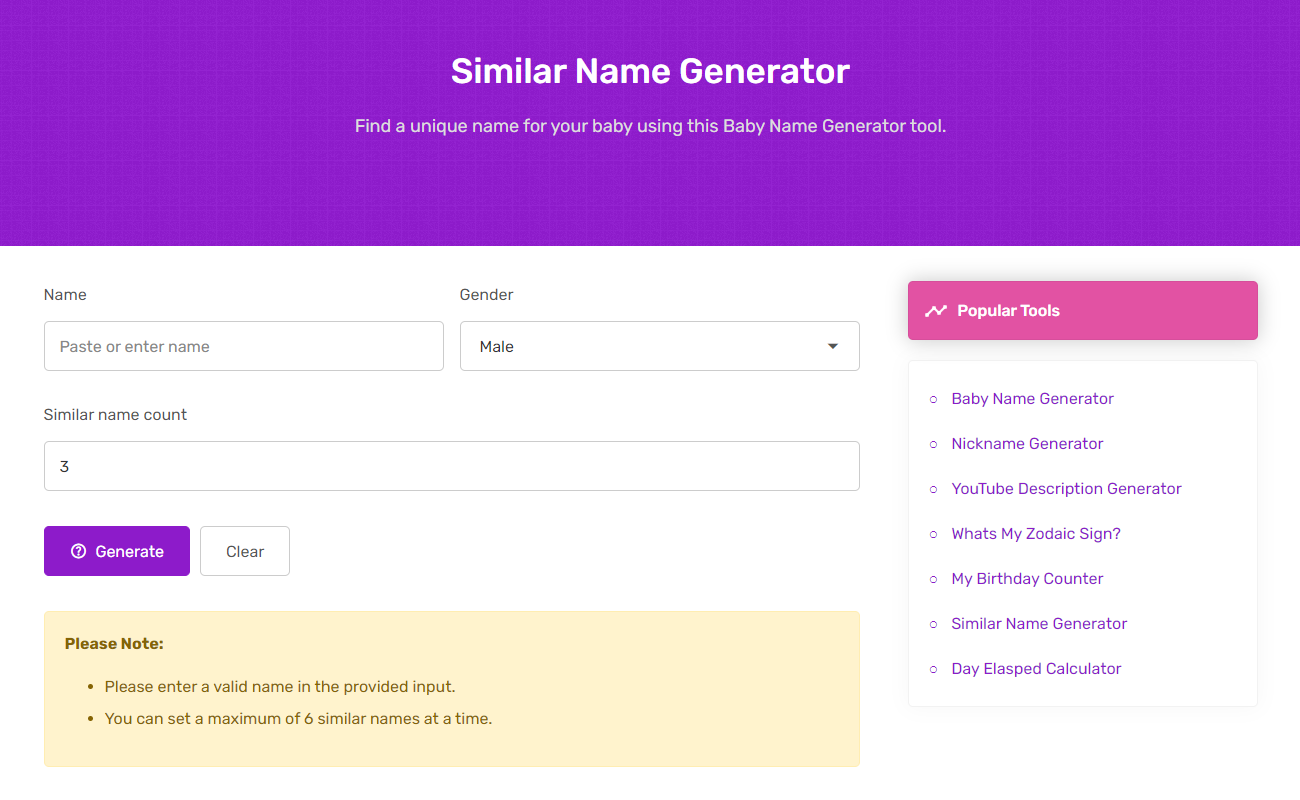Click the bullet icon beside Whats My Zodaic Sign
This screenshot has width=1300, height=800.
(933, 533)
